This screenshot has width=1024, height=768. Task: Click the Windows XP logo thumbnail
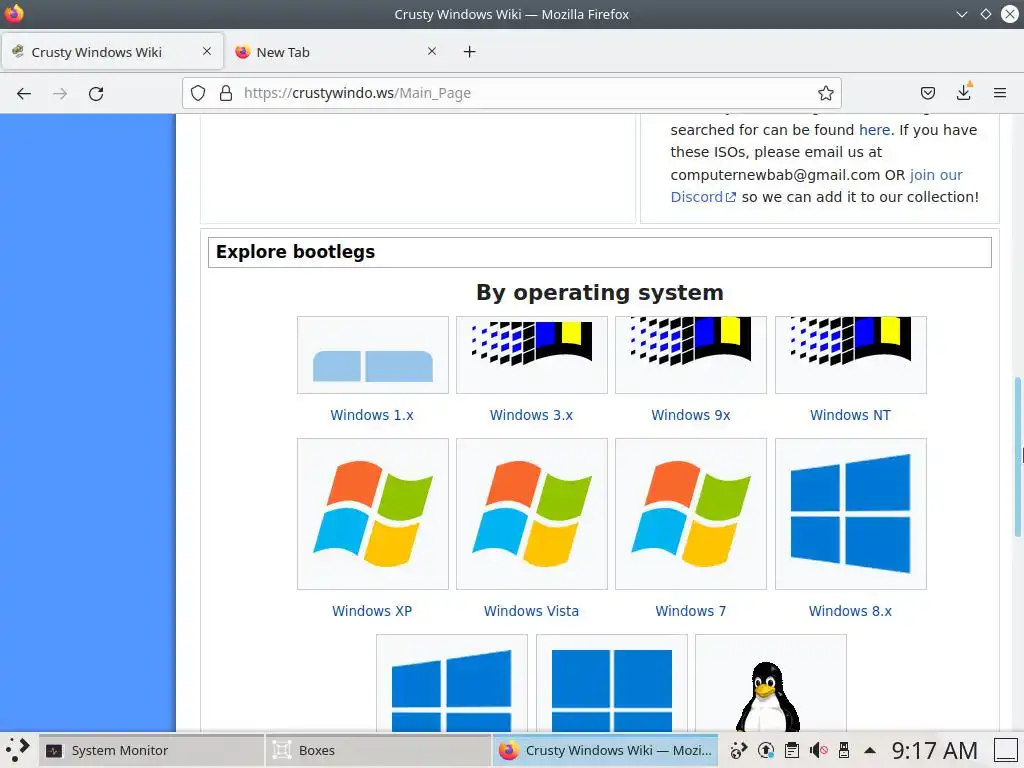373,514
